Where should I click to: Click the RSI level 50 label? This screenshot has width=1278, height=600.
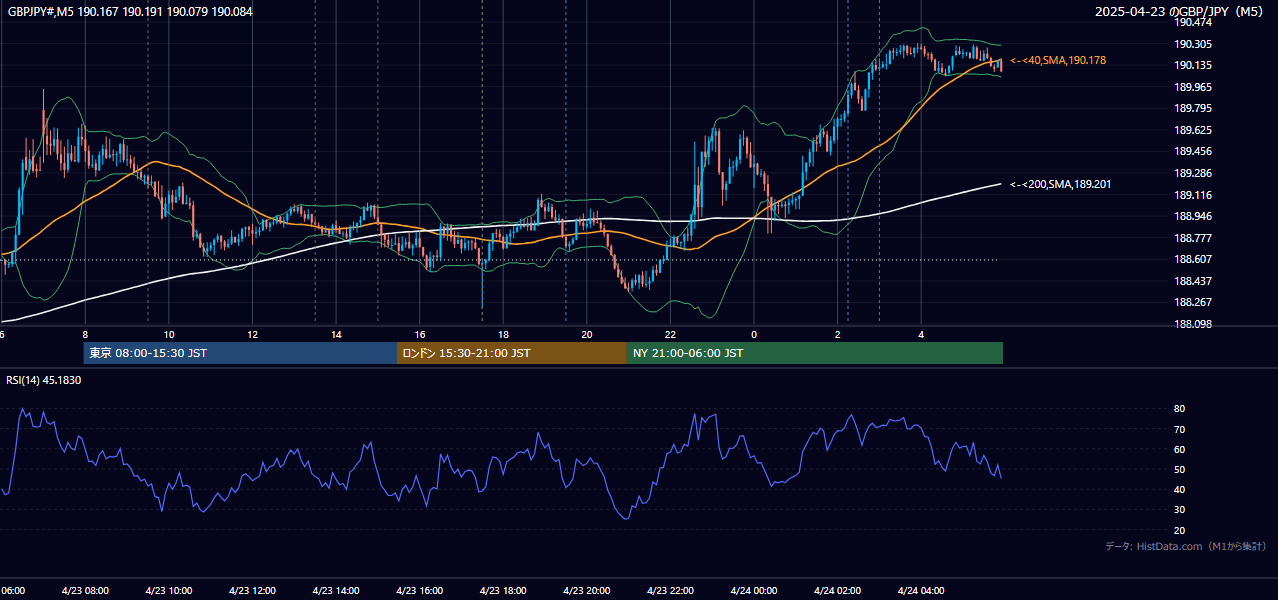tap(1180, 469)
